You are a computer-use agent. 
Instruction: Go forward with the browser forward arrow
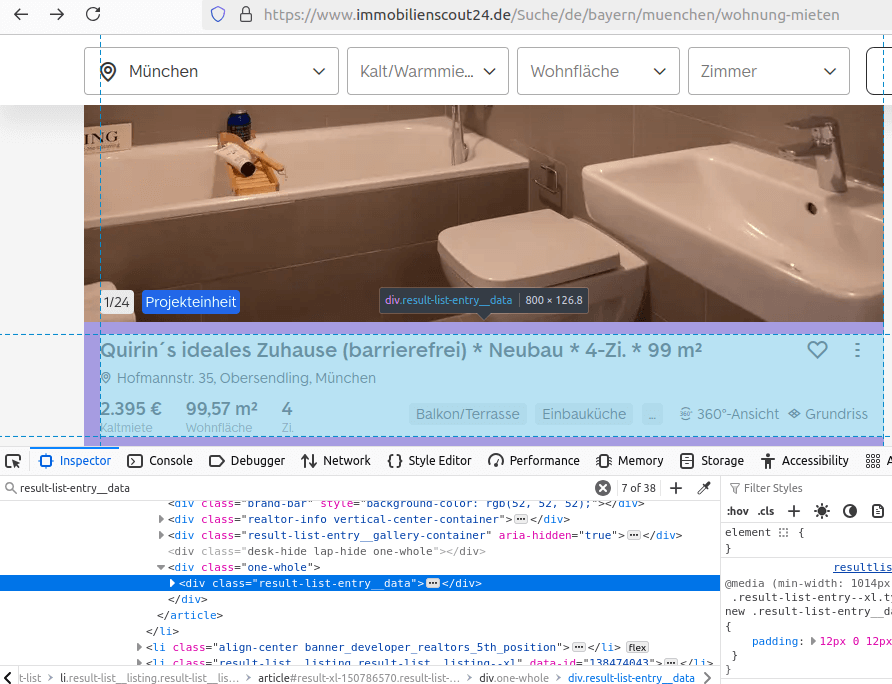(x=57, y=14)
